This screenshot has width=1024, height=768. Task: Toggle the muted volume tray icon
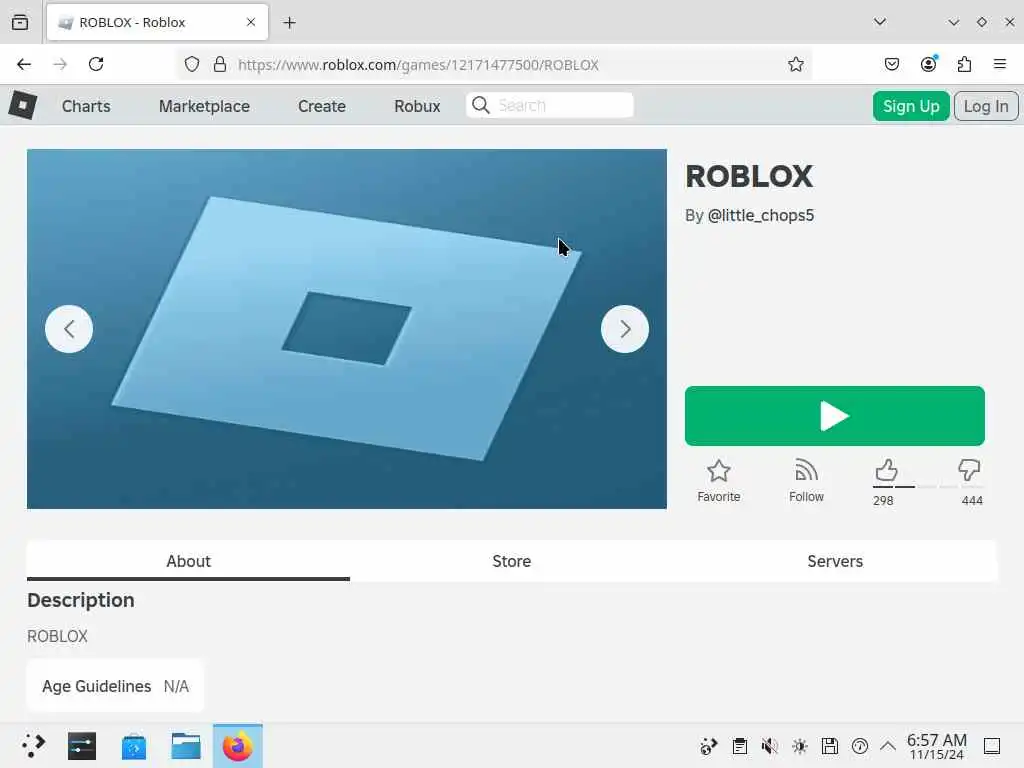point(770,746)
